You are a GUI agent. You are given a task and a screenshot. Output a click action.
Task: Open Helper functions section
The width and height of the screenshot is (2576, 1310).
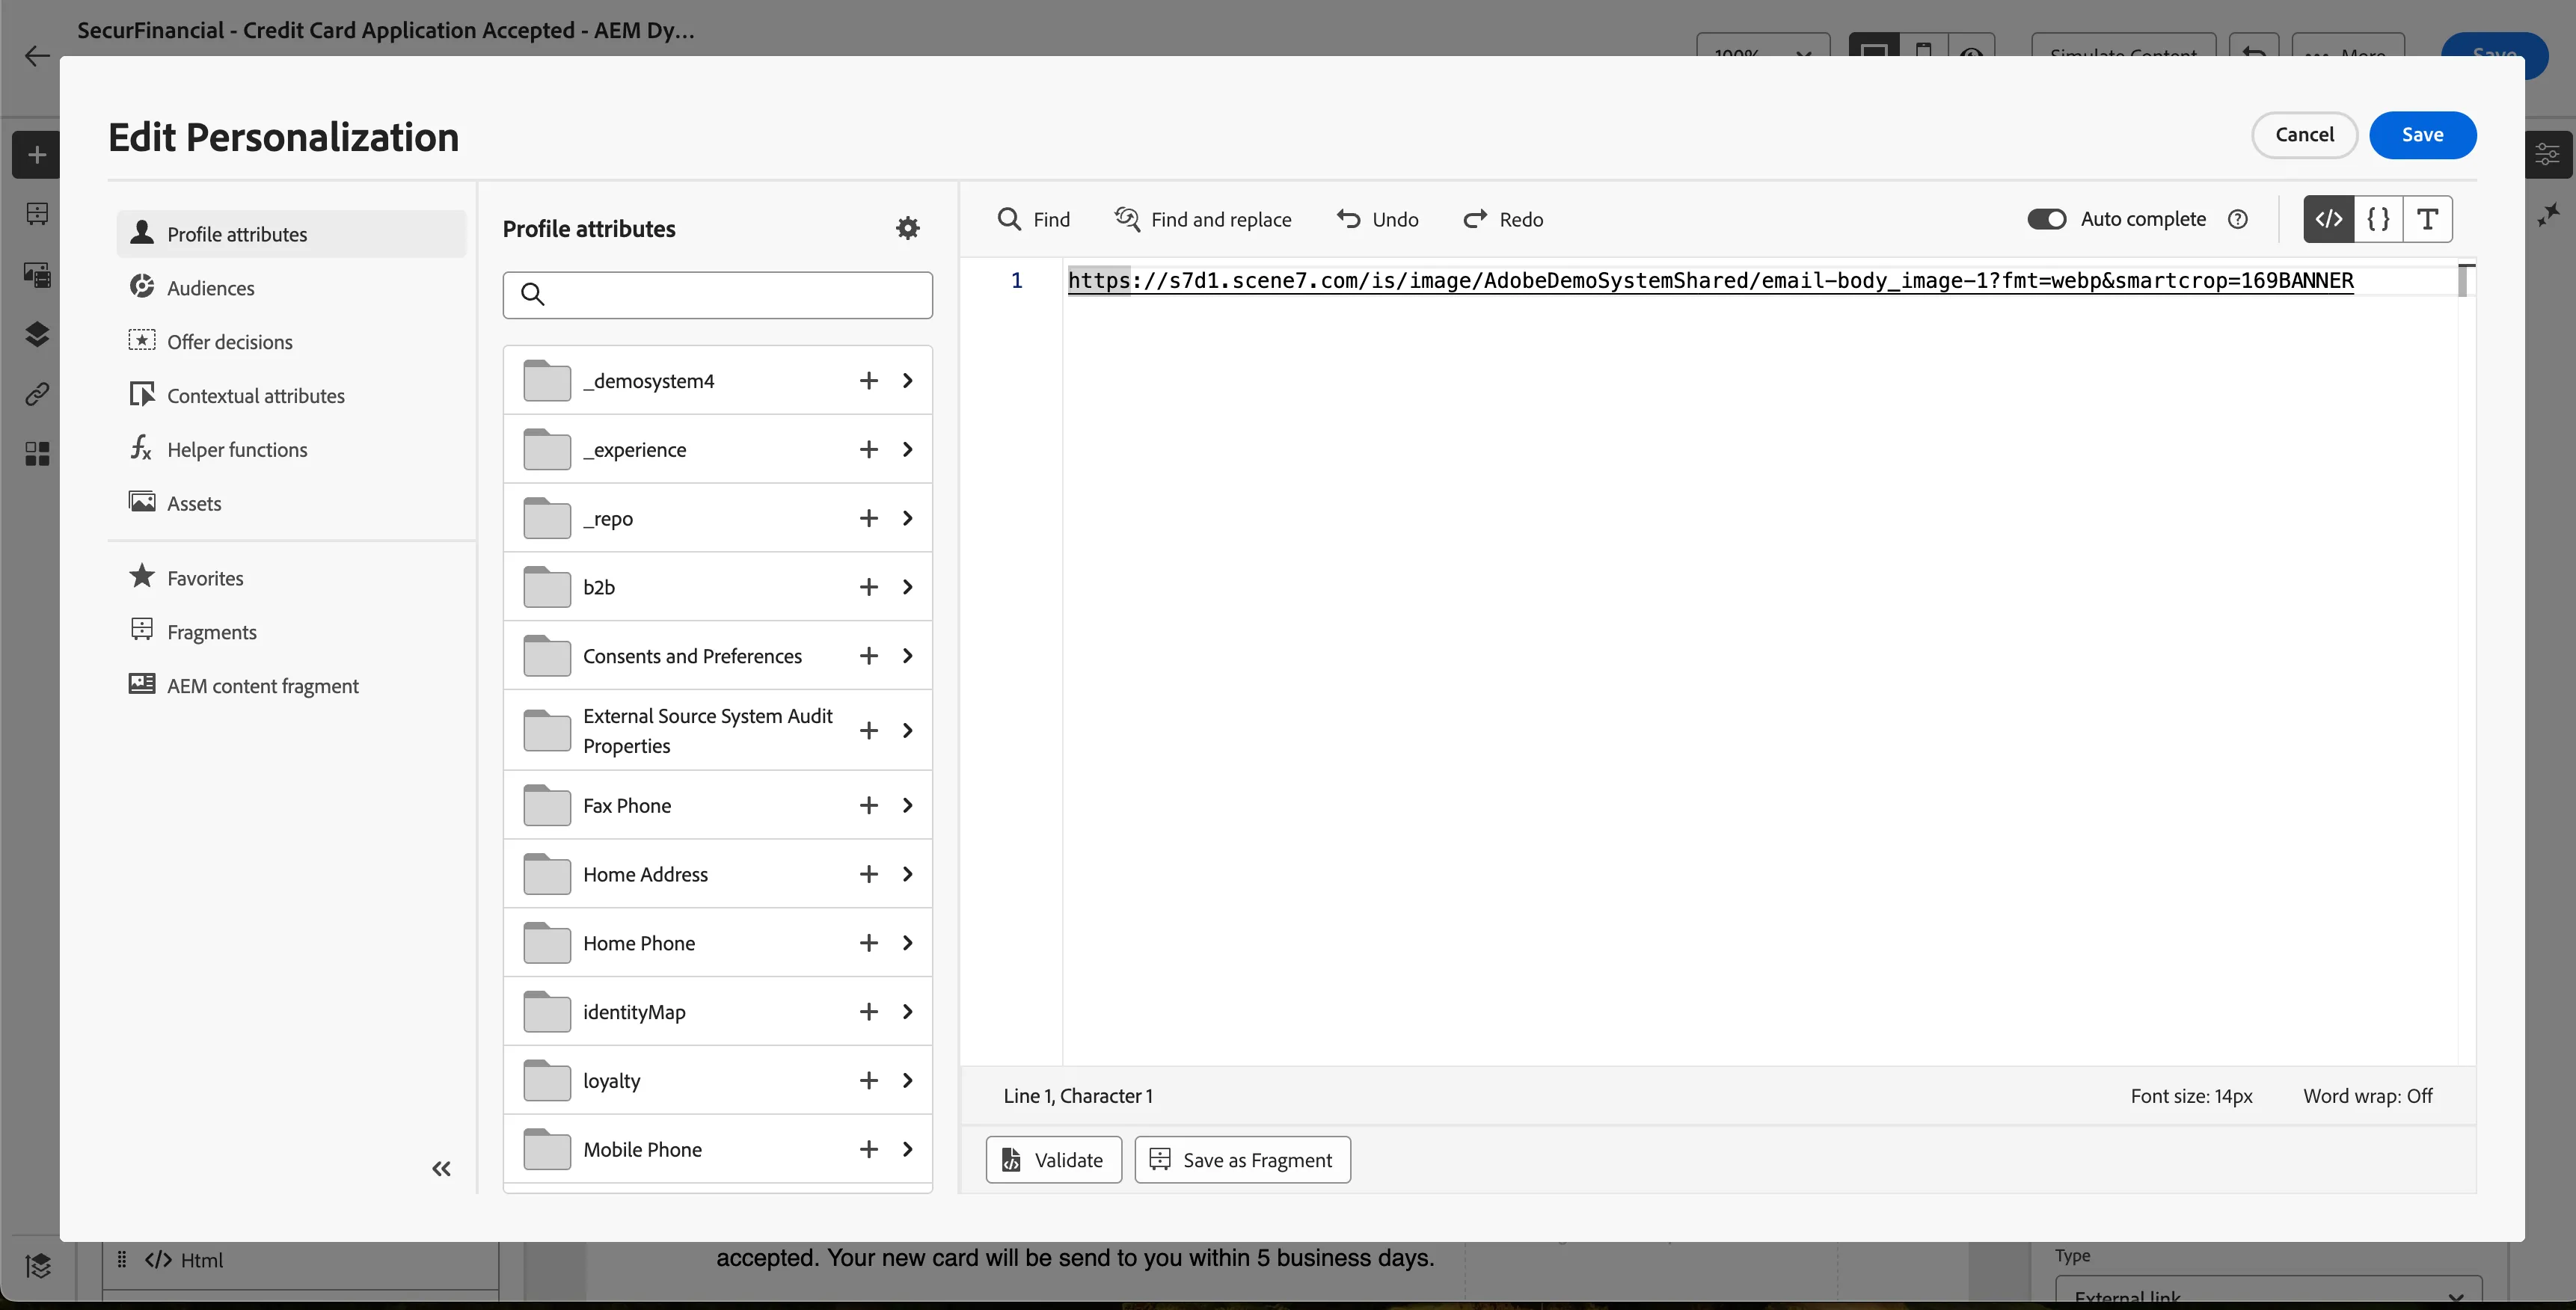(291, 450)
